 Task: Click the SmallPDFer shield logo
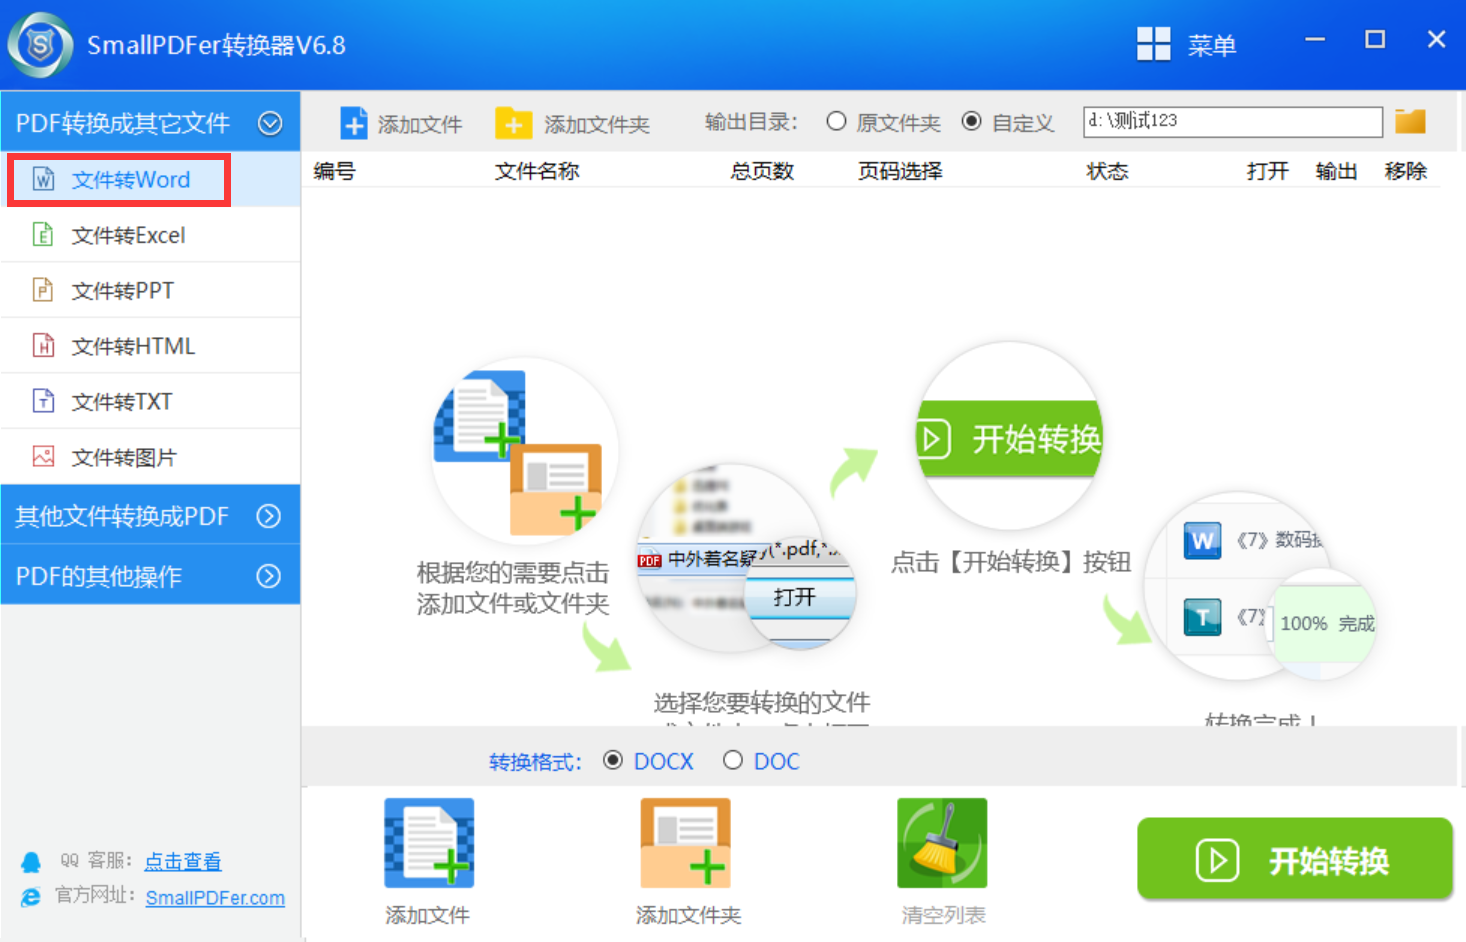40,45
